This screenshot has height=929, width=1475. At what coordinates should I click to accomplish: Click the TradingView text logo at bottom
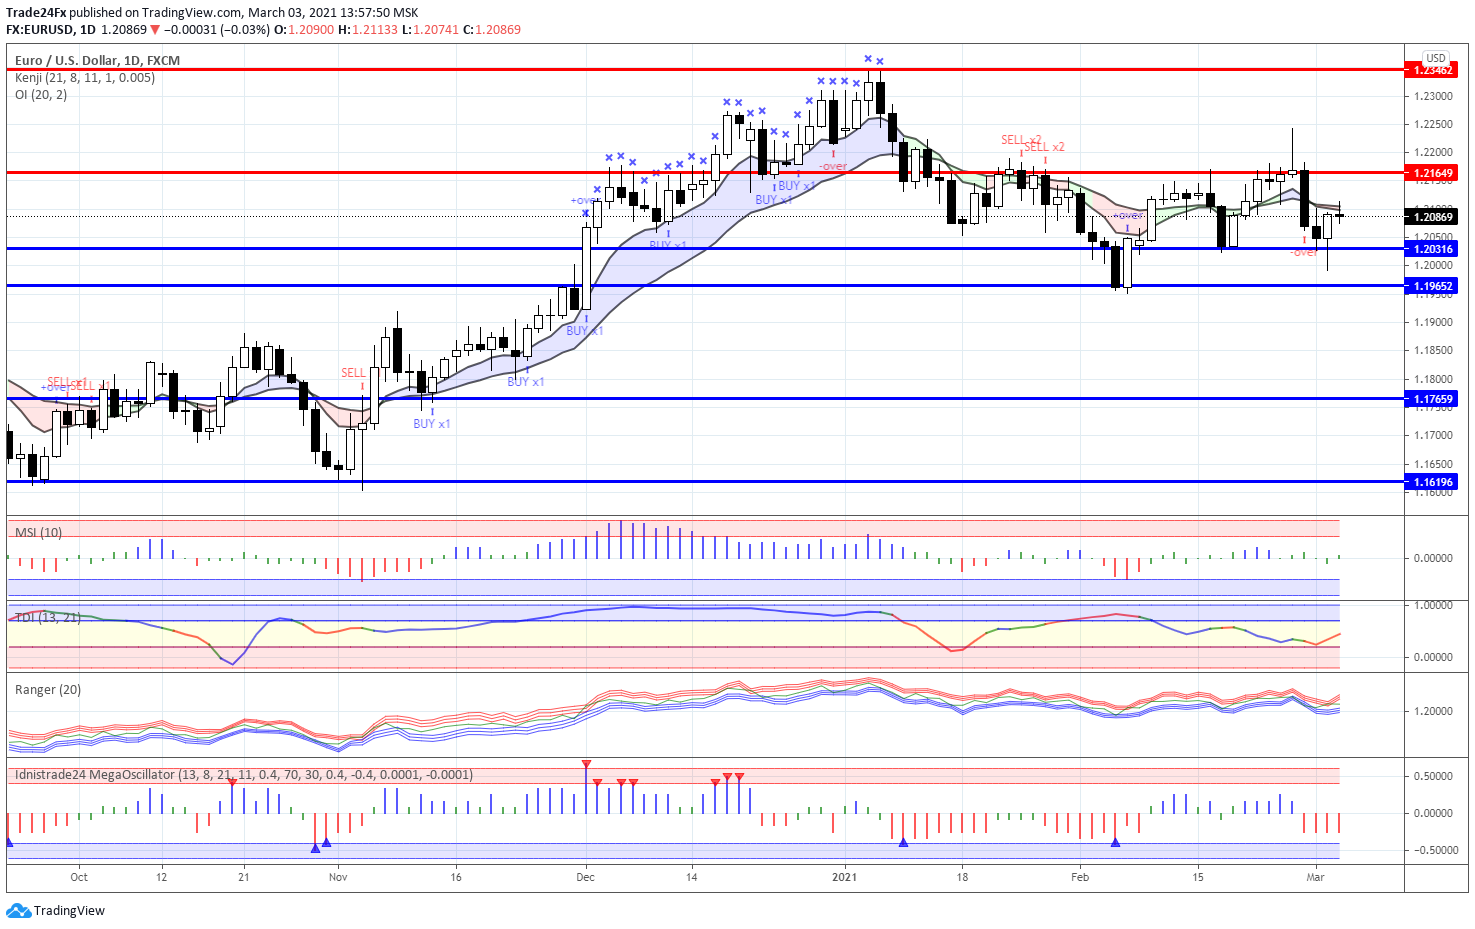coord(69,911)
